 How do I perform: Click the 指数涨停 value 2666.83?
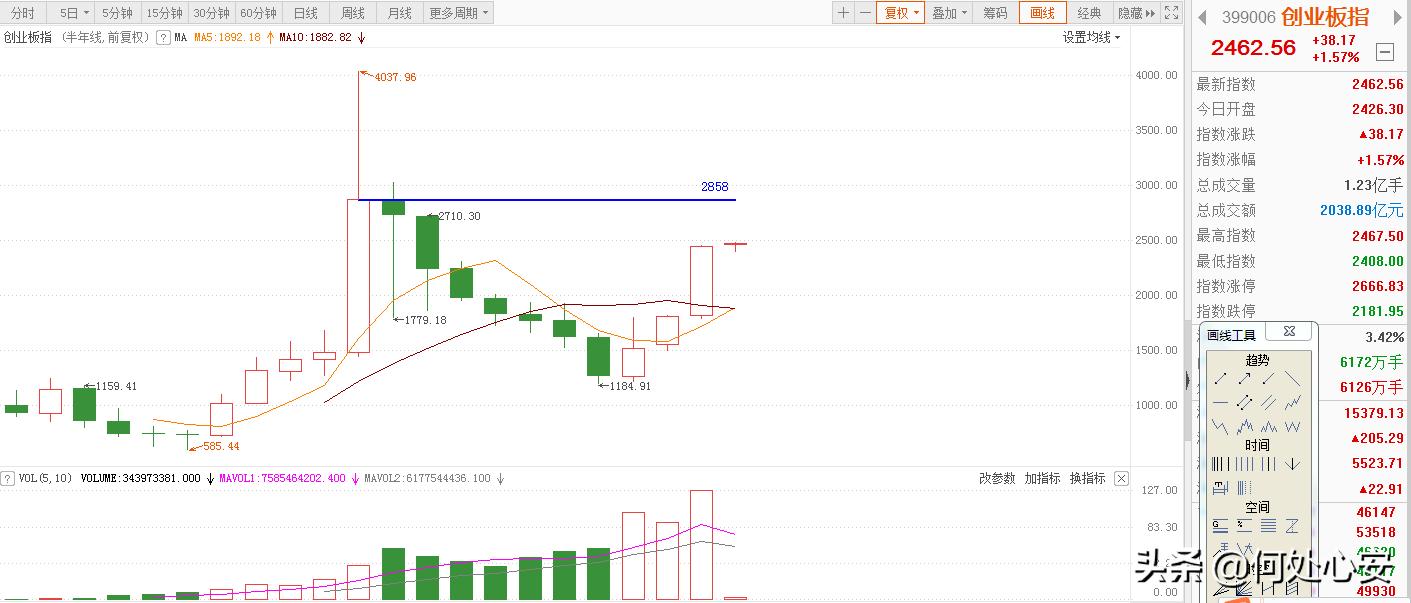click(x=1378, y=286)
